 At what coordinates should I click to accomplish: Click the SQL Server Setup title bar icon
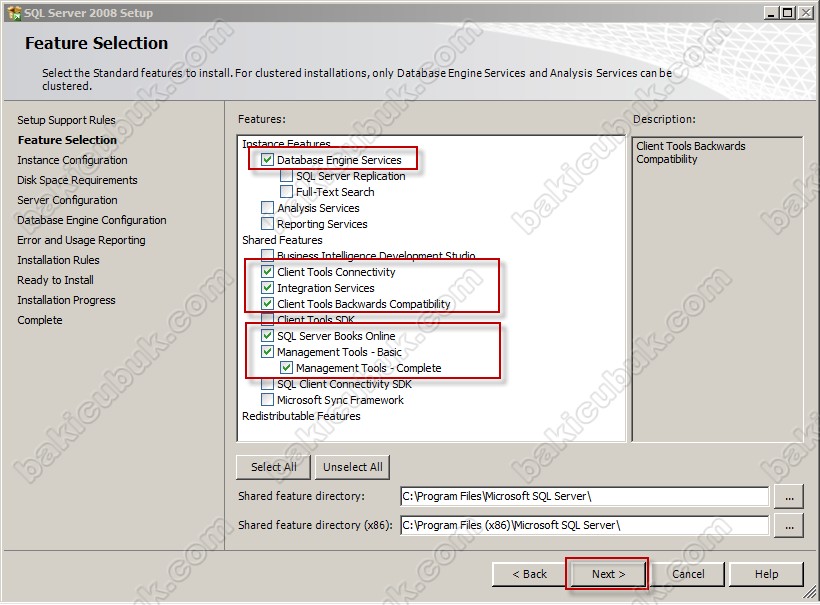(x=14, y=13)
